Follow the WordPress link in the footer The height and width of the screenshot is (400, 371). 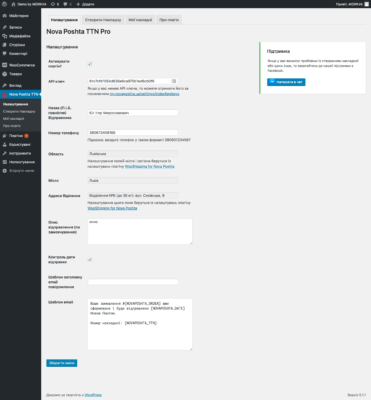[93, 395]
